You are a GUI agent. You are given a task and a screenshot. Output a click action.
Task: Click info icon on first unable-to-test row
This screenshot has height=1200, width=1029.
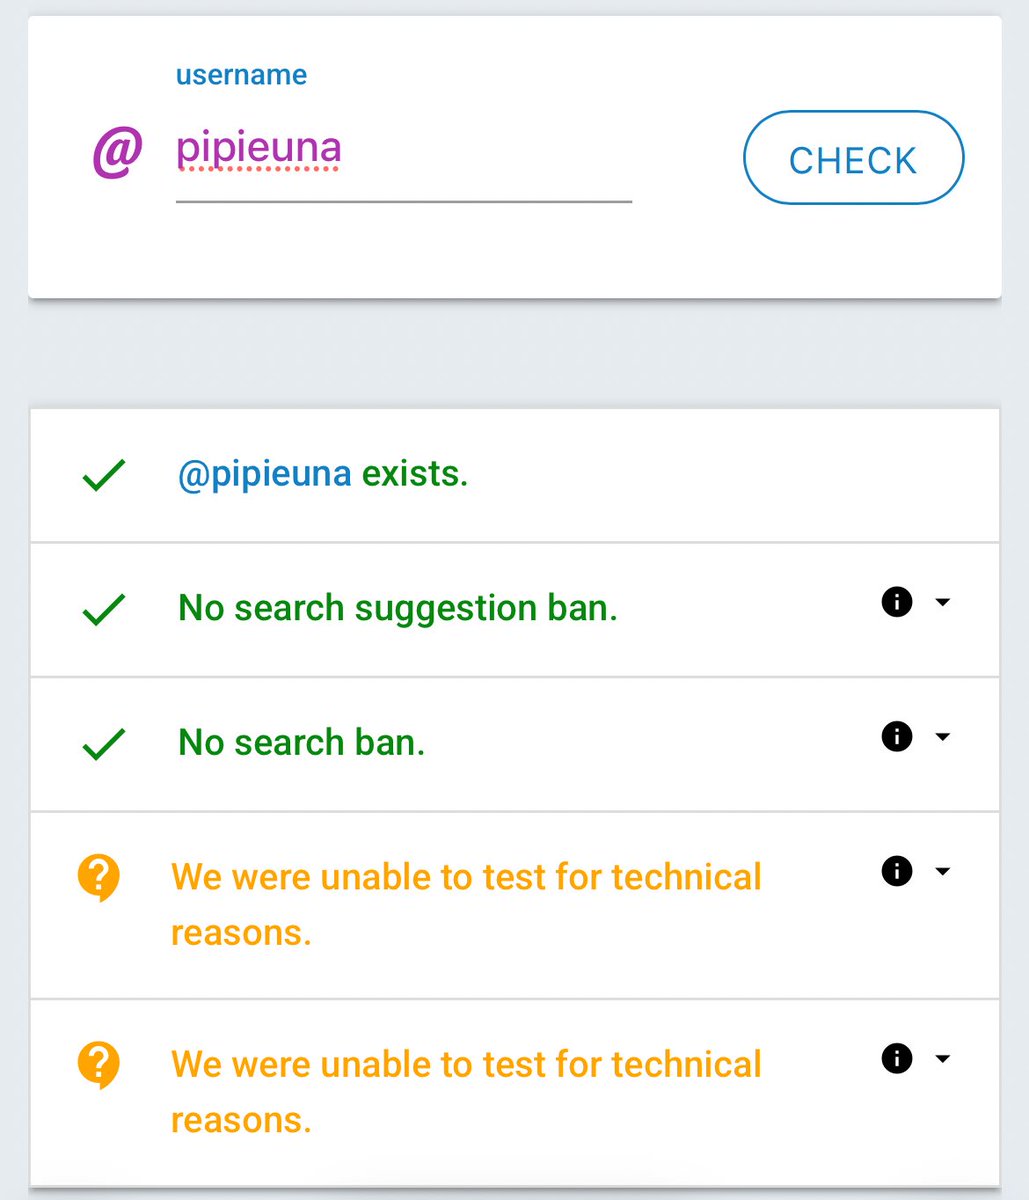click(x=897, y=871)
